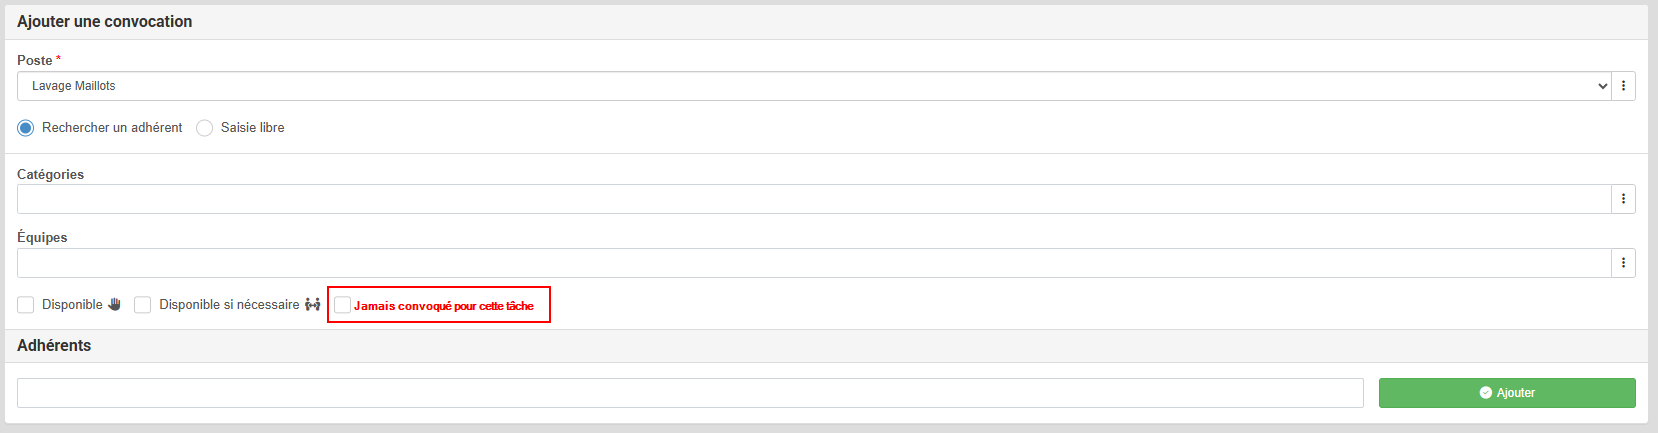Tick the 'Disponible' checkbox
Viewport: 1658px width, 433px height.
26,305
